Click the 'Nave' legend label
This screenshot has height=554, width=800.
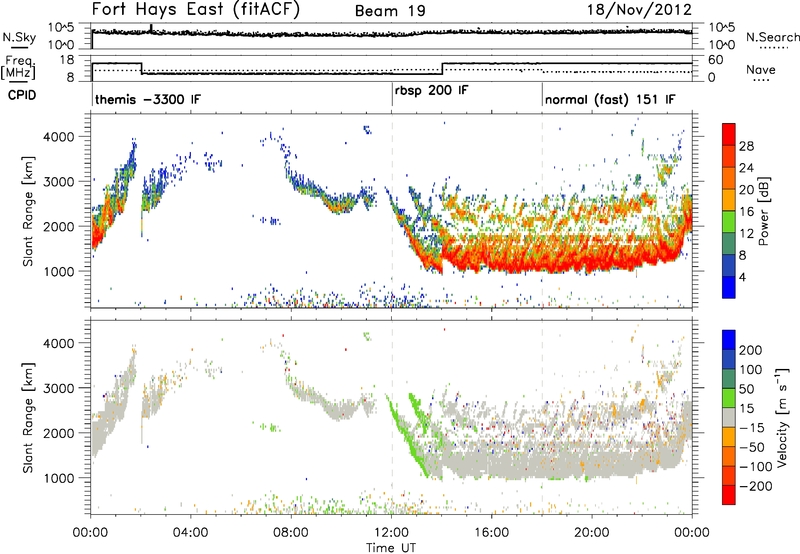coord(761,69)
